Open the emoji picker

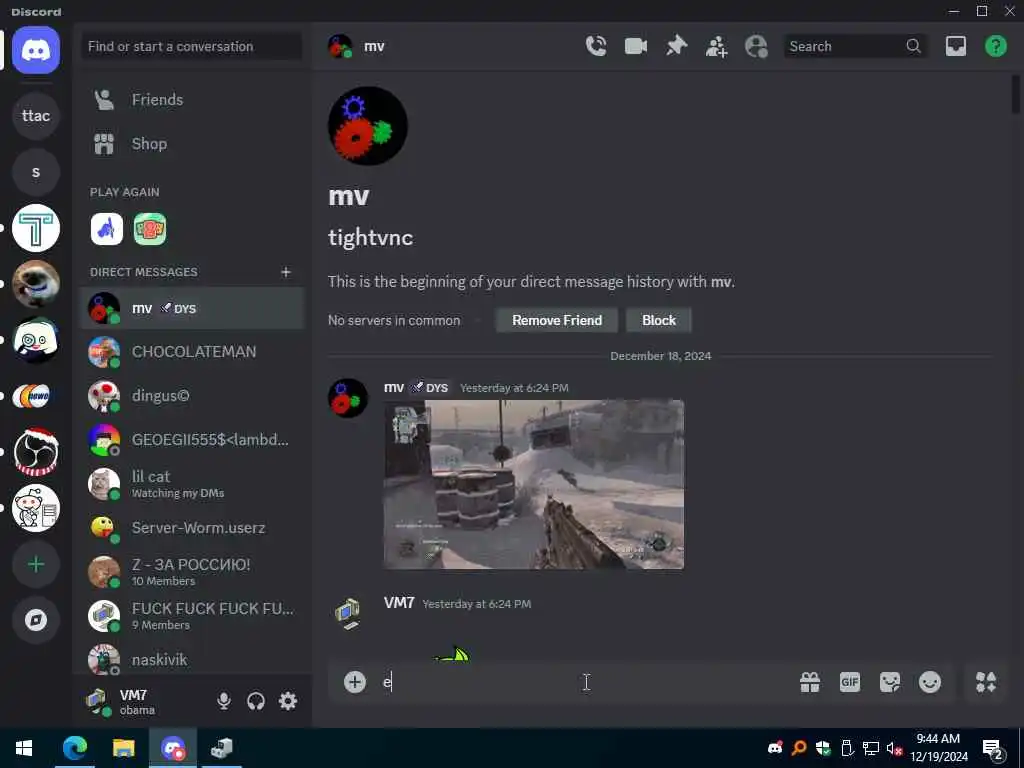click(930, 682)
